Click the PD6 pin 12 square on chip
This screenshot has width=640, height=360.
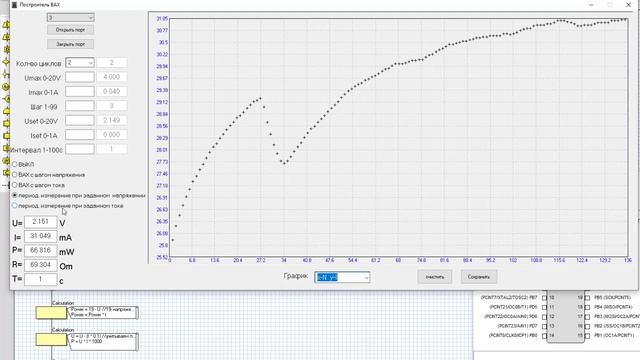(544, 317)
